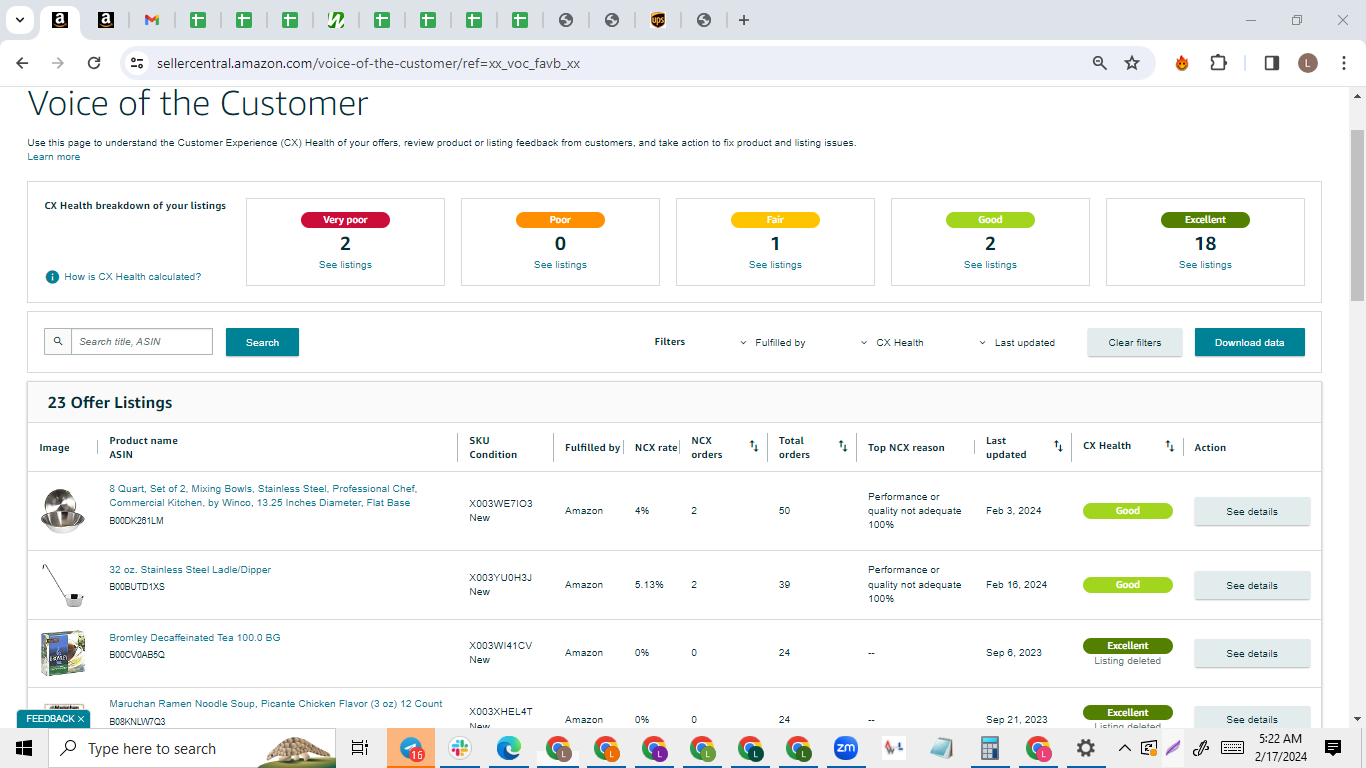Click the teal Search button

[262, 342]
